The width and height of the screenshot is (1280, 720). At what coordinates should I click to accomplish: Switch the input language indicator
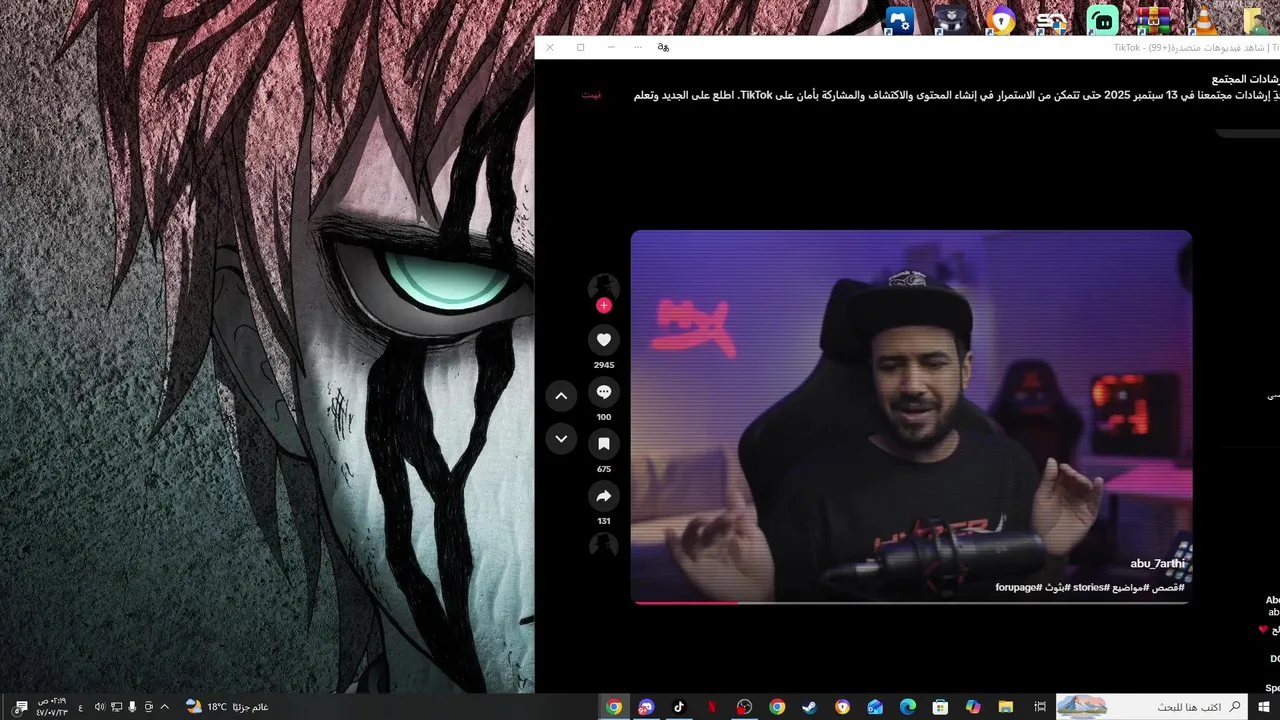pyautogui.click(x=81, y=707)
